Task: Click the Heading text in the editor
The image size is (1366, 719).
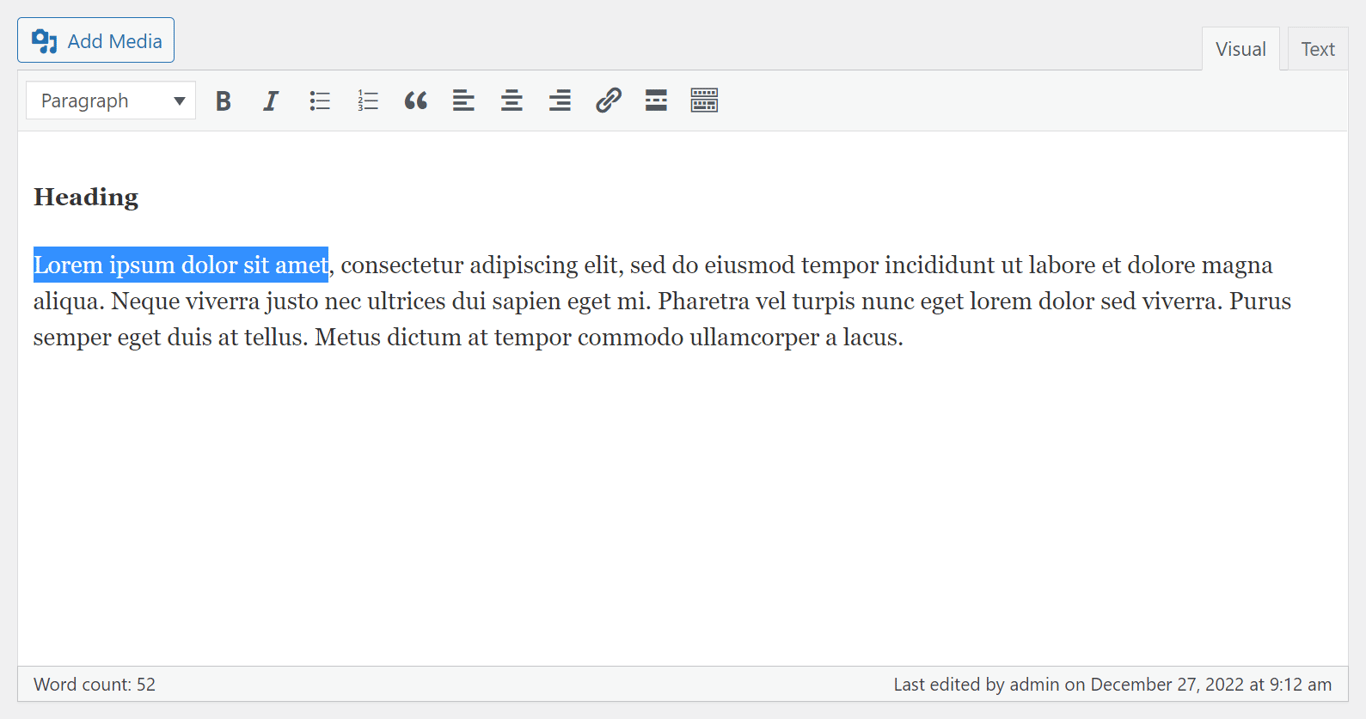Action: (x=85, y=196)
